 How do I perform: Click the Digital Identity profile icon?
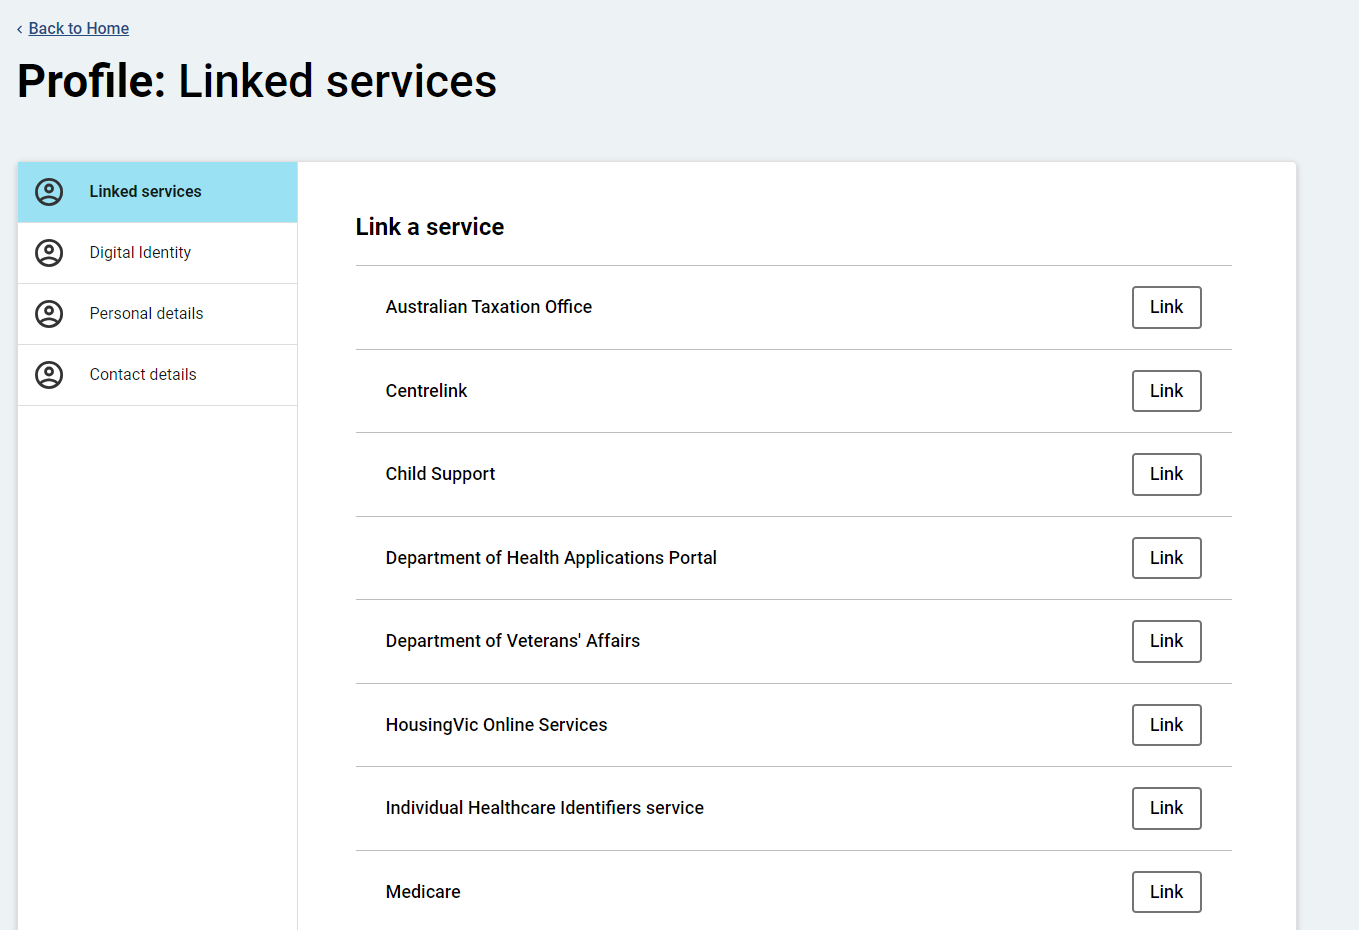coord(49,253)
